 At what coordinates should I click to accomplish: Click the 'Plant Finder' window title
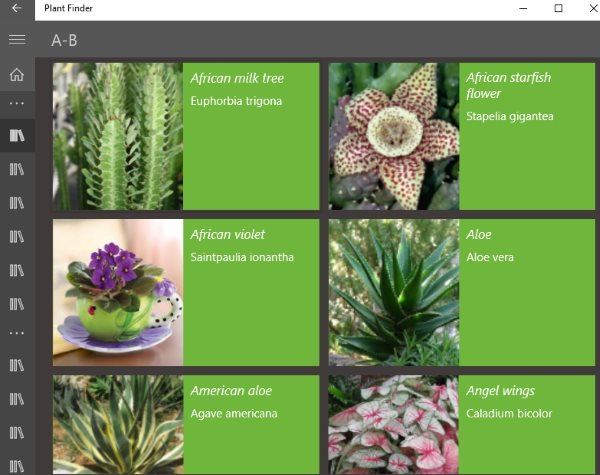tap(68, 8)
